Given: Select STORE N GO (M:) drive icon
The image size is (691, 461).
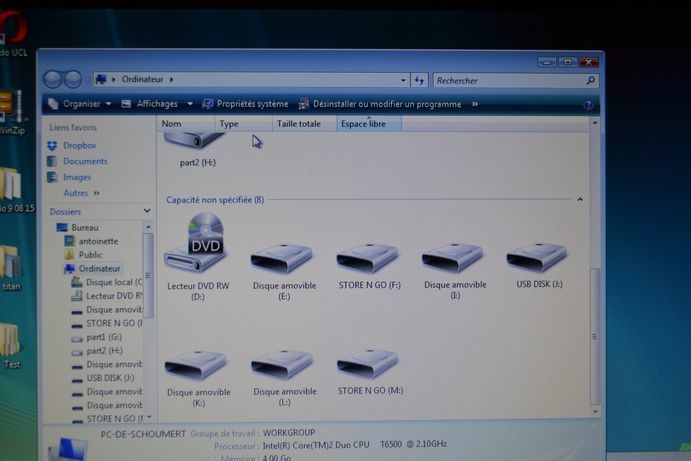Looking at the screenshot, I should point(368,364).
